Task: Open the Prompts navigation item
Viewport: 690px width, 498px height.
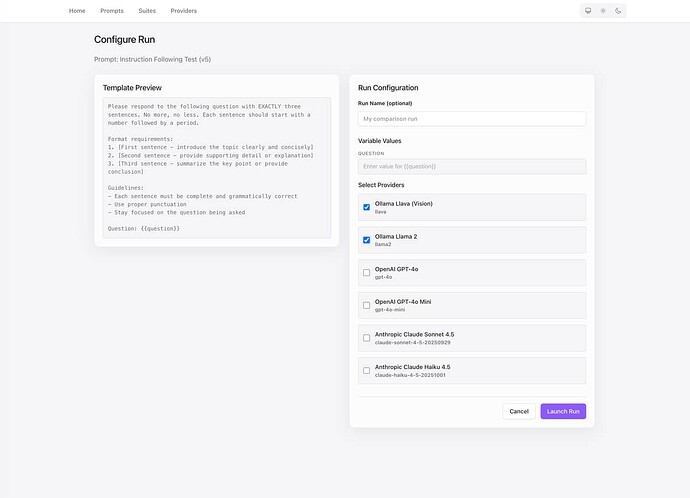Action: pyautogui.click(x=112, y=11)
